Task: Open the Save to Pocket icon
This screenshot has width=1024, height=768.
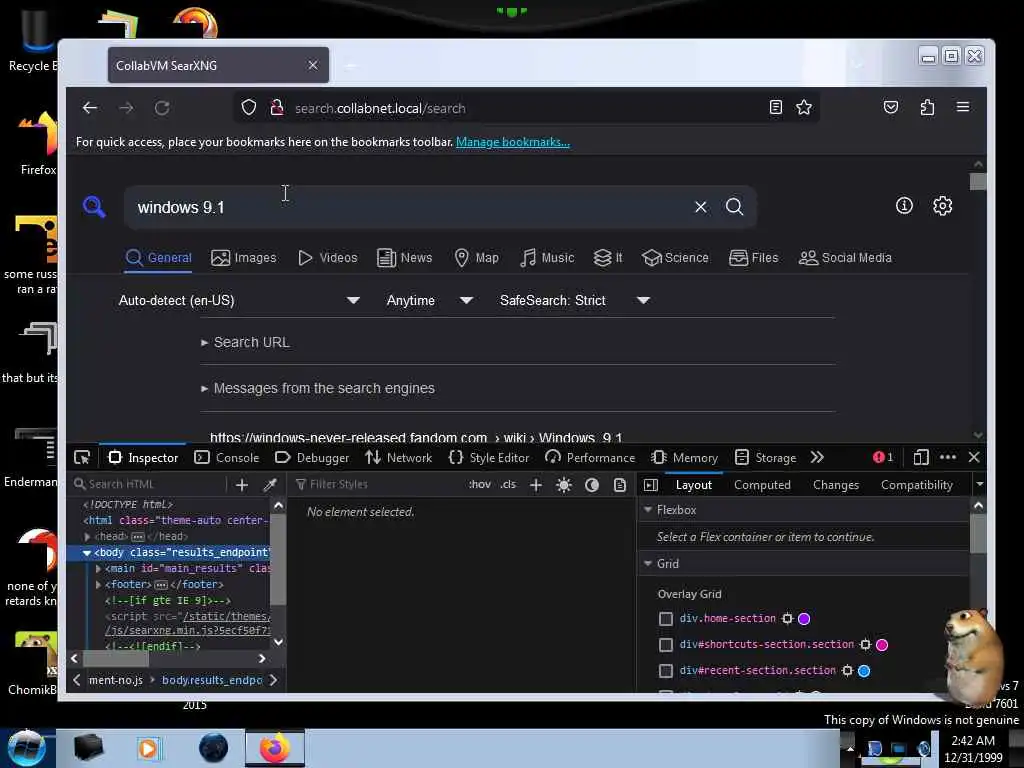Action: (x=891, y=107)
